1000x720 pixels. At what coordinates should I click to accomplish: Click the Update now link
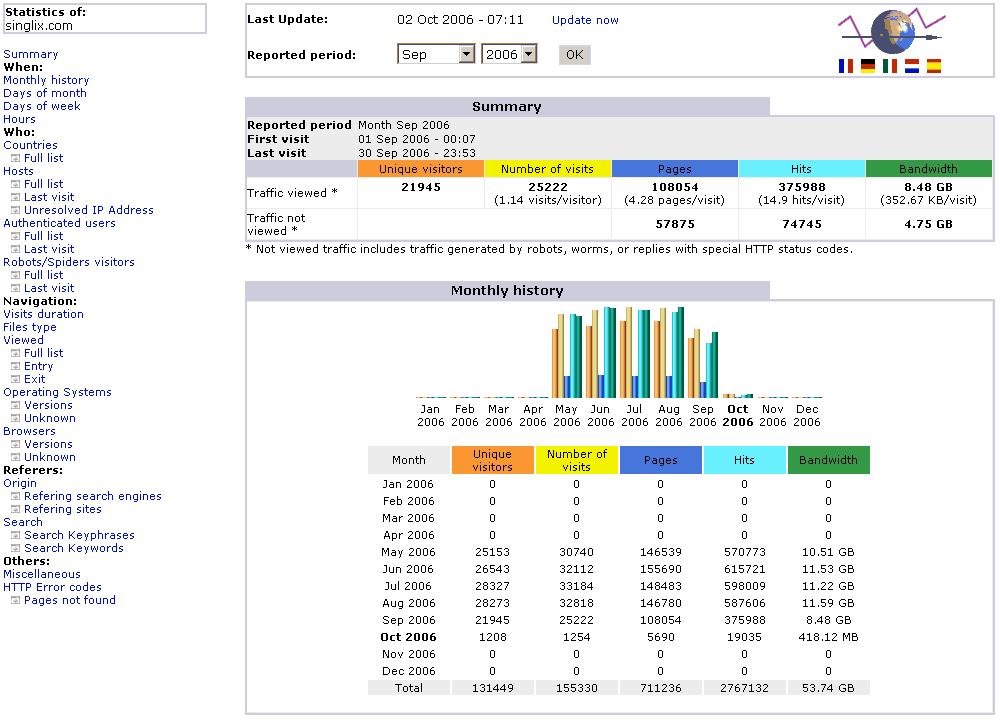[x=585, y=20]
